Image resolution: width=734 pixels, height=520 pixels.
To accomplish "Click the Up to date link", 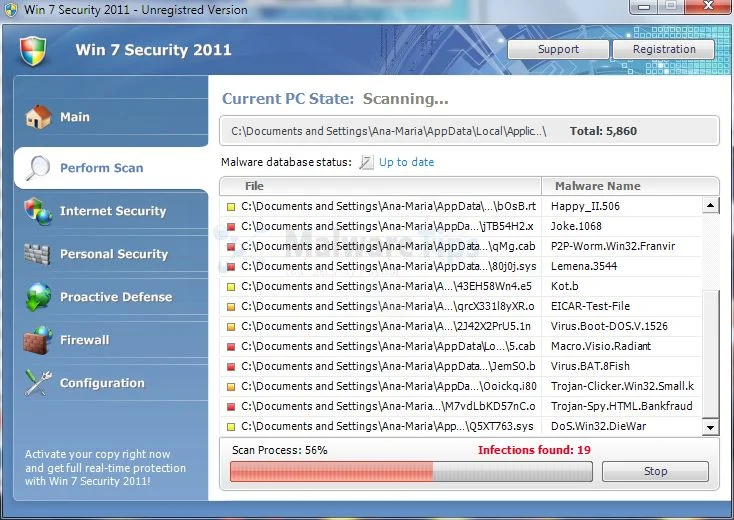I will [406, 162].
